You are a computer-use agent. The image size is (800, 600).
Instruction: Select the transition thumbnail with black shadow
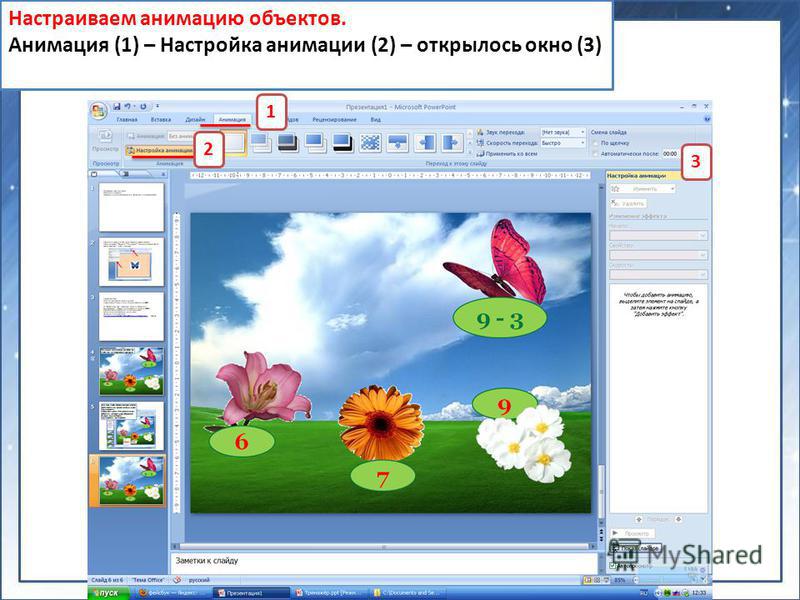tap(342, 142)
